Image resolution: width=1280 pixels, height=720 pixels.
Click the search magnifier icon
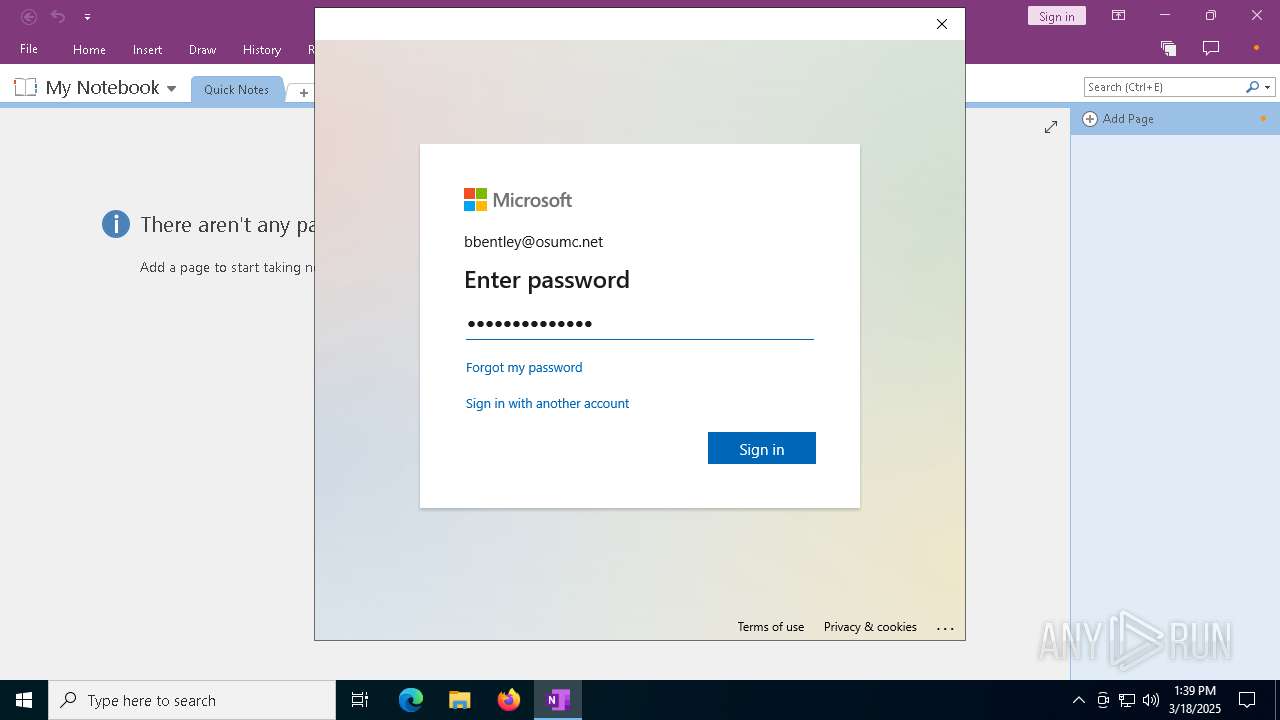[1252, 87]
